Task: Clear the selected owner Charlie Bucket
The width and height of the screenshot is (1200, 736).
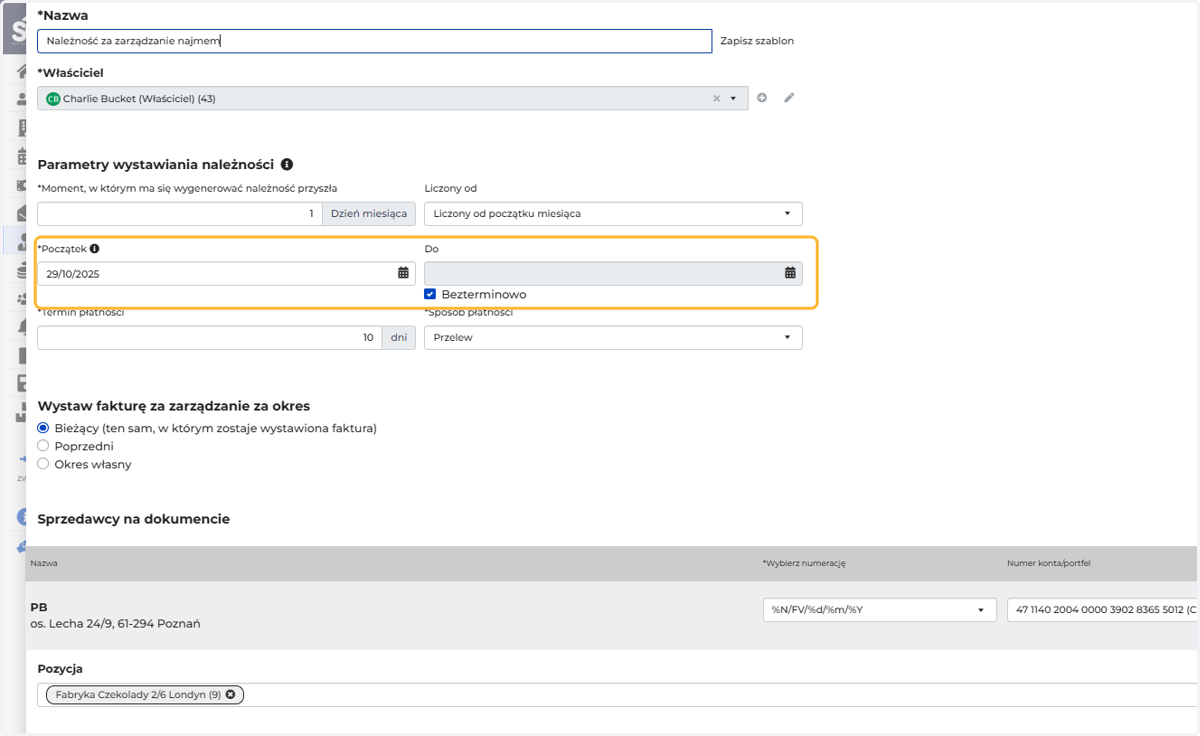Action: coord(716,99)
